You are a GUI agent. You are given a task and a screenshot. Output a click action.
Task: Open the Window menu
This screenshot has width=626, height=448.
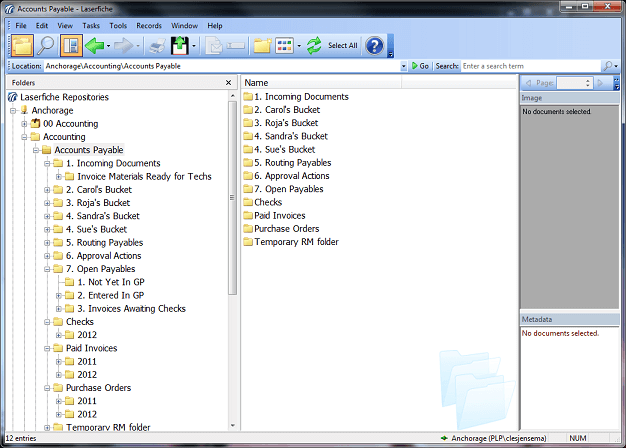[x=184, y=26]
